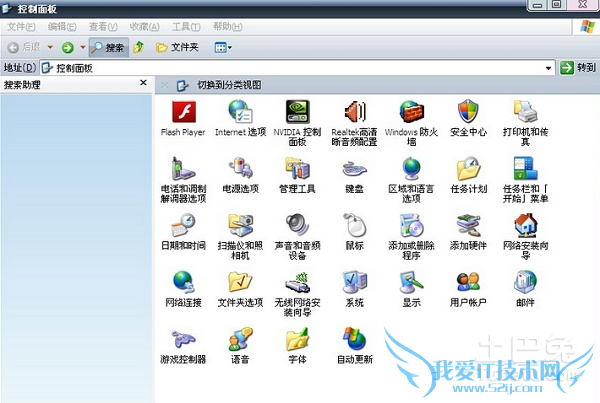The height and width of the screenshot is (403, 600).
Task: Open 键盘 settings icon
Action: click(x=354, y=175)
